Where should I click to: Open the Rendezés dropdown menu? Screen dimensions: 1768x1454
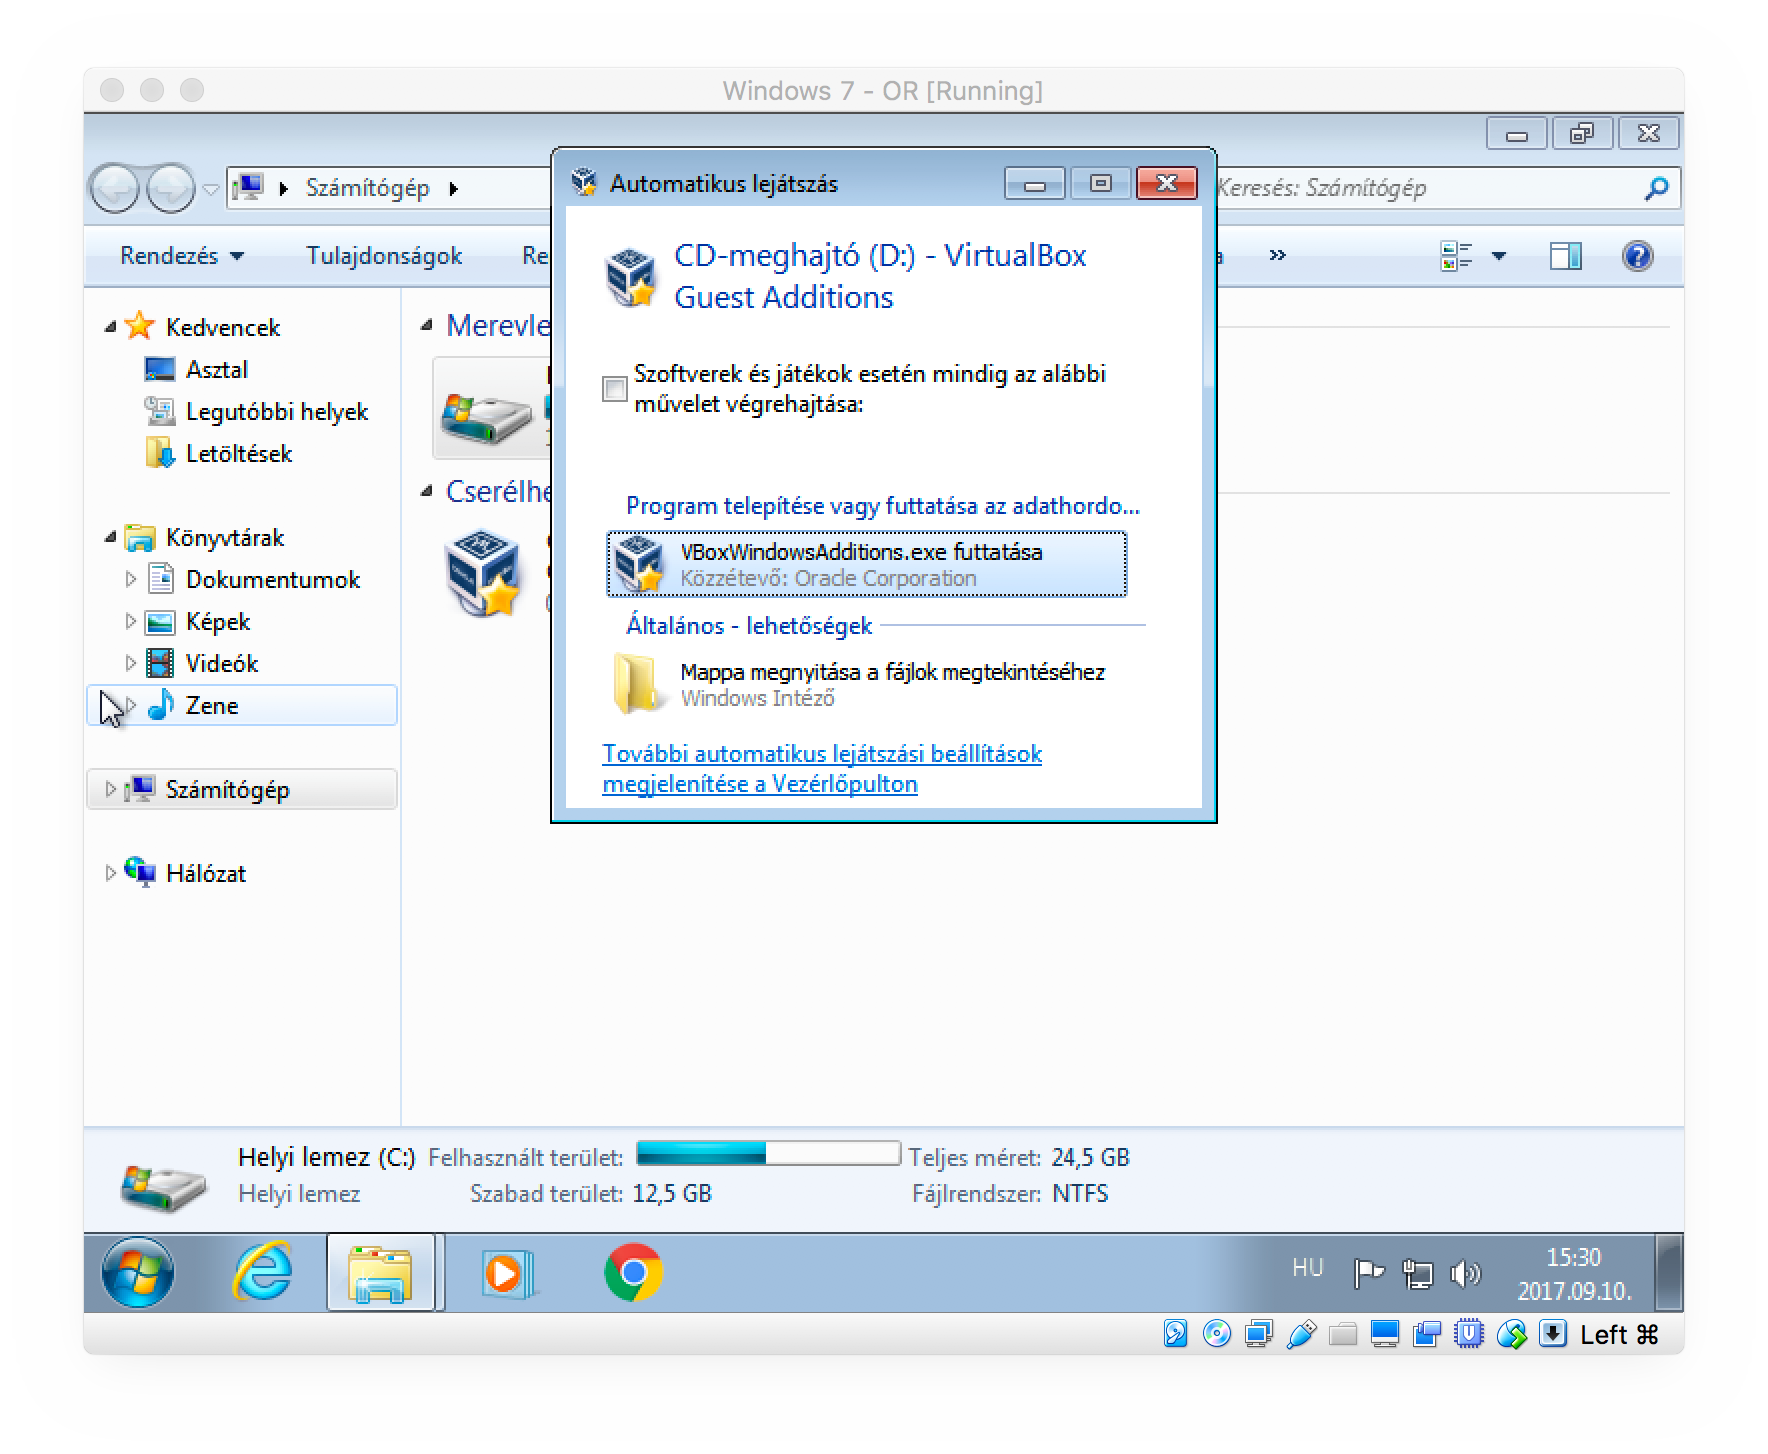pyautogui.click(x=182, y=256)
